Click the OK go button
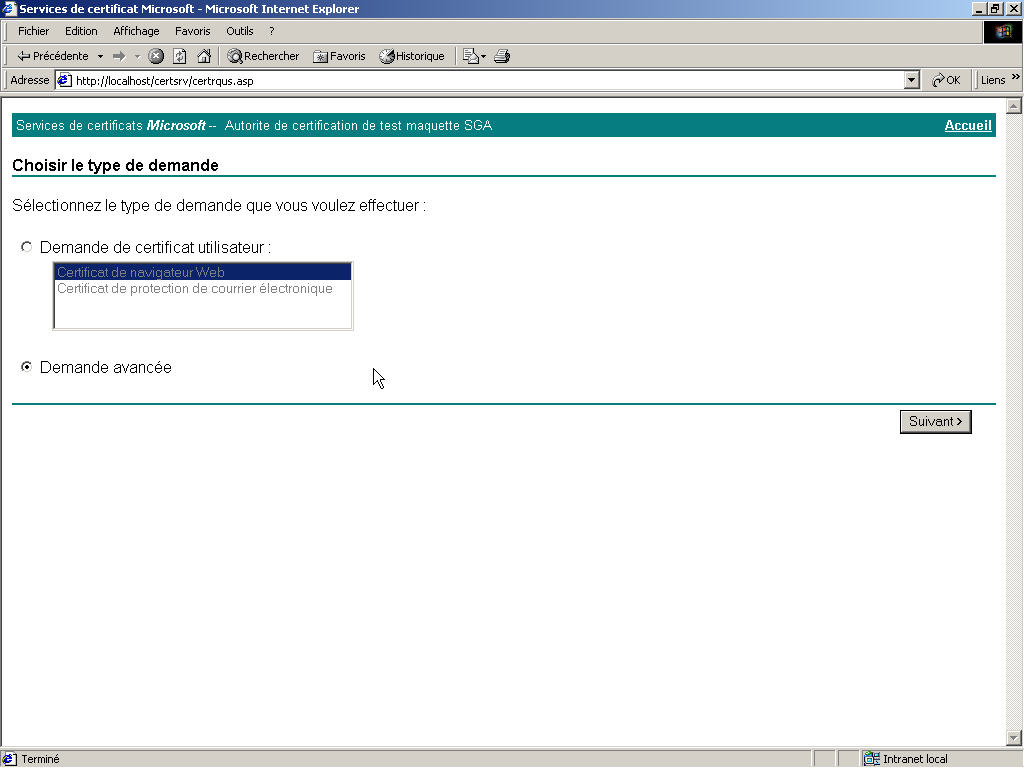The width and height of the screenshot is (1024, 768). [946, 80]
